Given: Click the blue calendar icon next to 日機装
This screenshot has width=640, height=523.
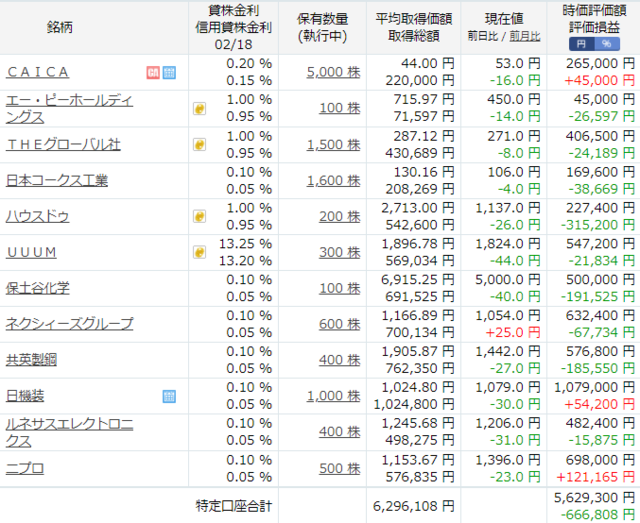Looking at the screenshot, I should [169, 396].
